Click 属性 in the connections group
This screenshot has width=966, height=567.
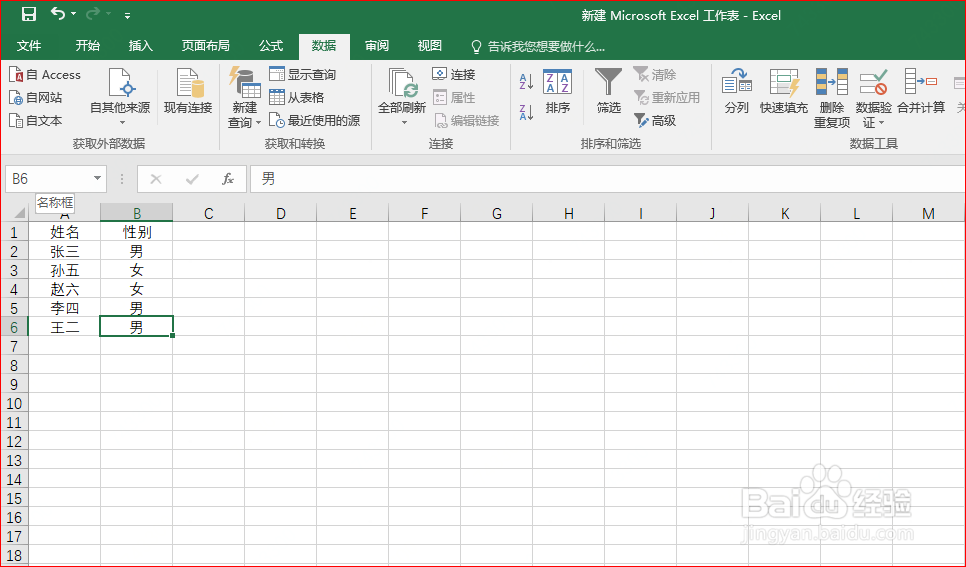(x=454, y=97)
